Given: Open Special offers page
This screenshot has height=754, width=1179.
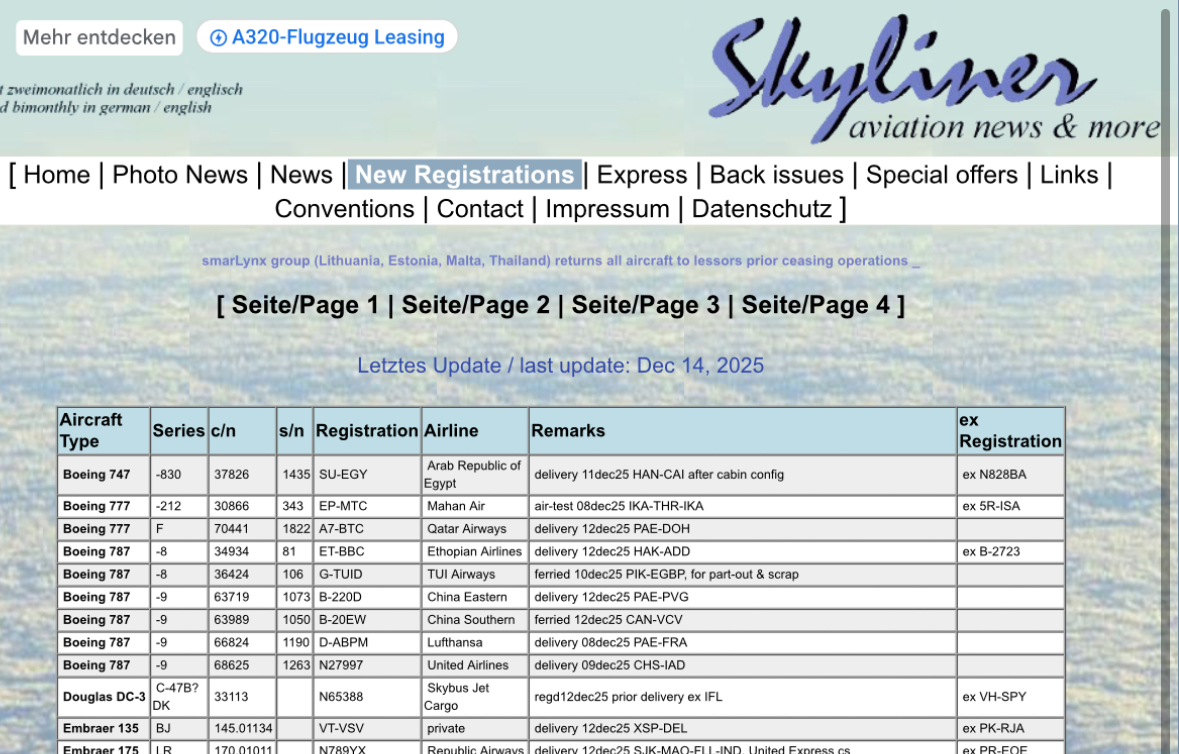Looking at the screenshot, I should (x=942, y=175).
